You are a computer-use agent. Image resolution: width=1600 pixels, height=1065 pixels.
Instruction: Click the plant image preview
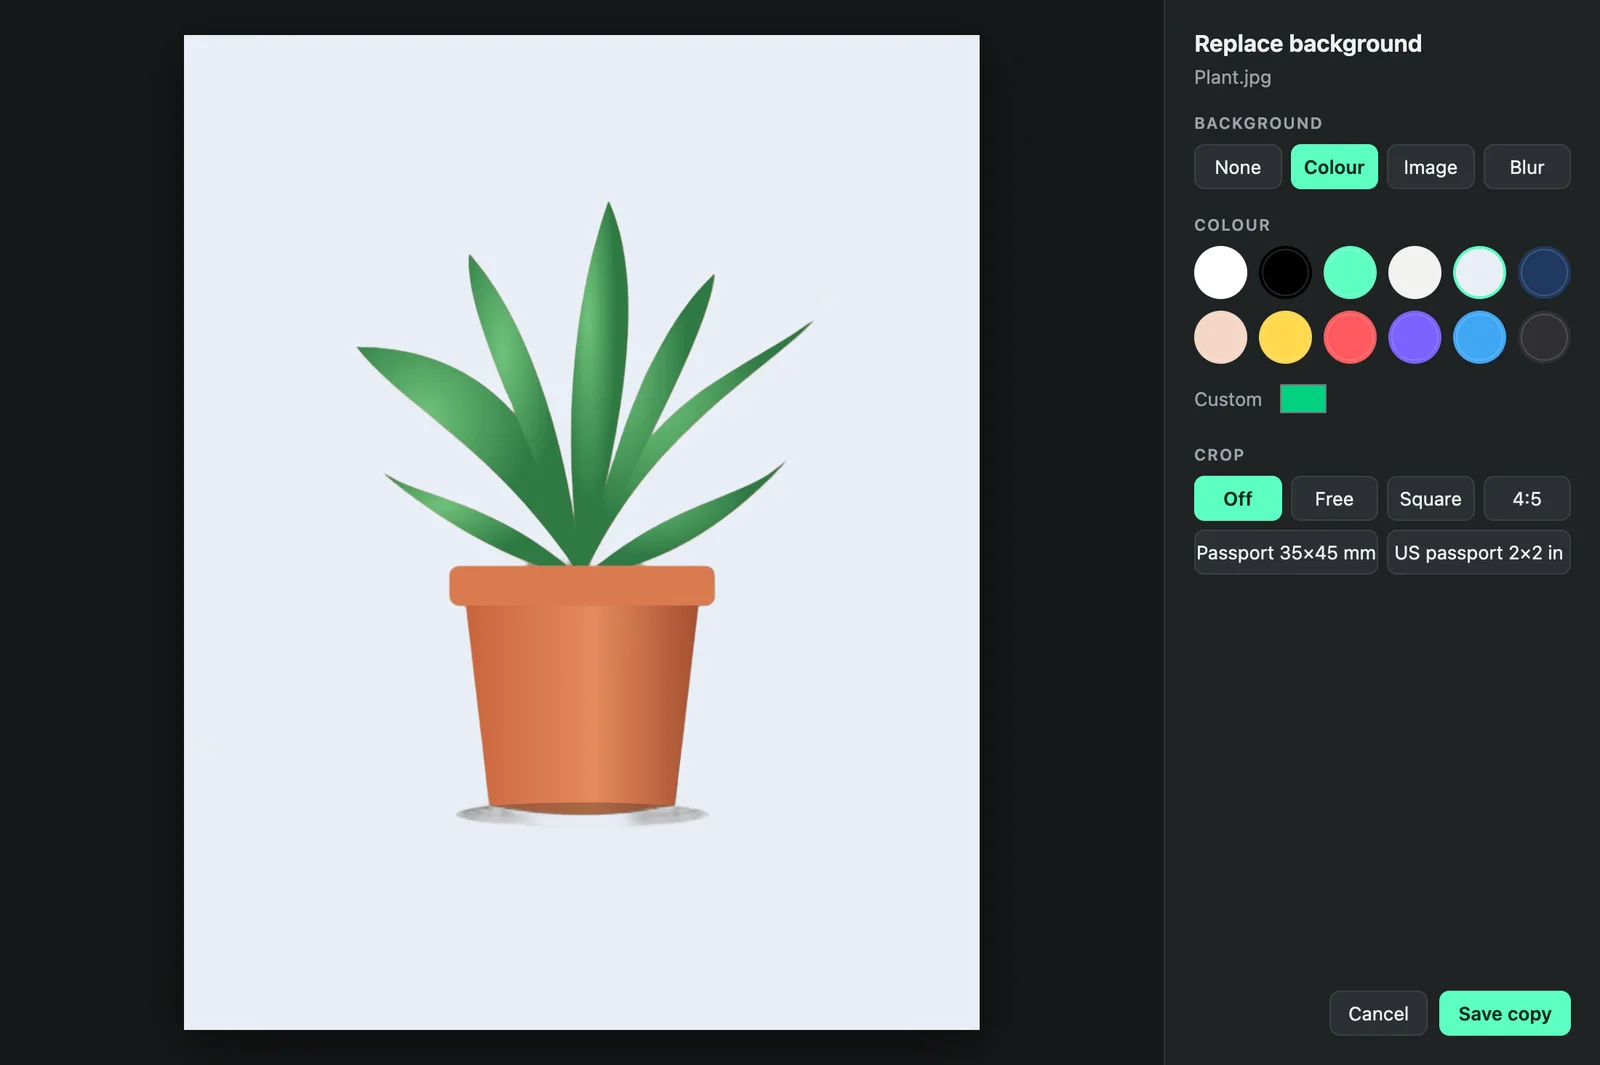tap(581, 532)
